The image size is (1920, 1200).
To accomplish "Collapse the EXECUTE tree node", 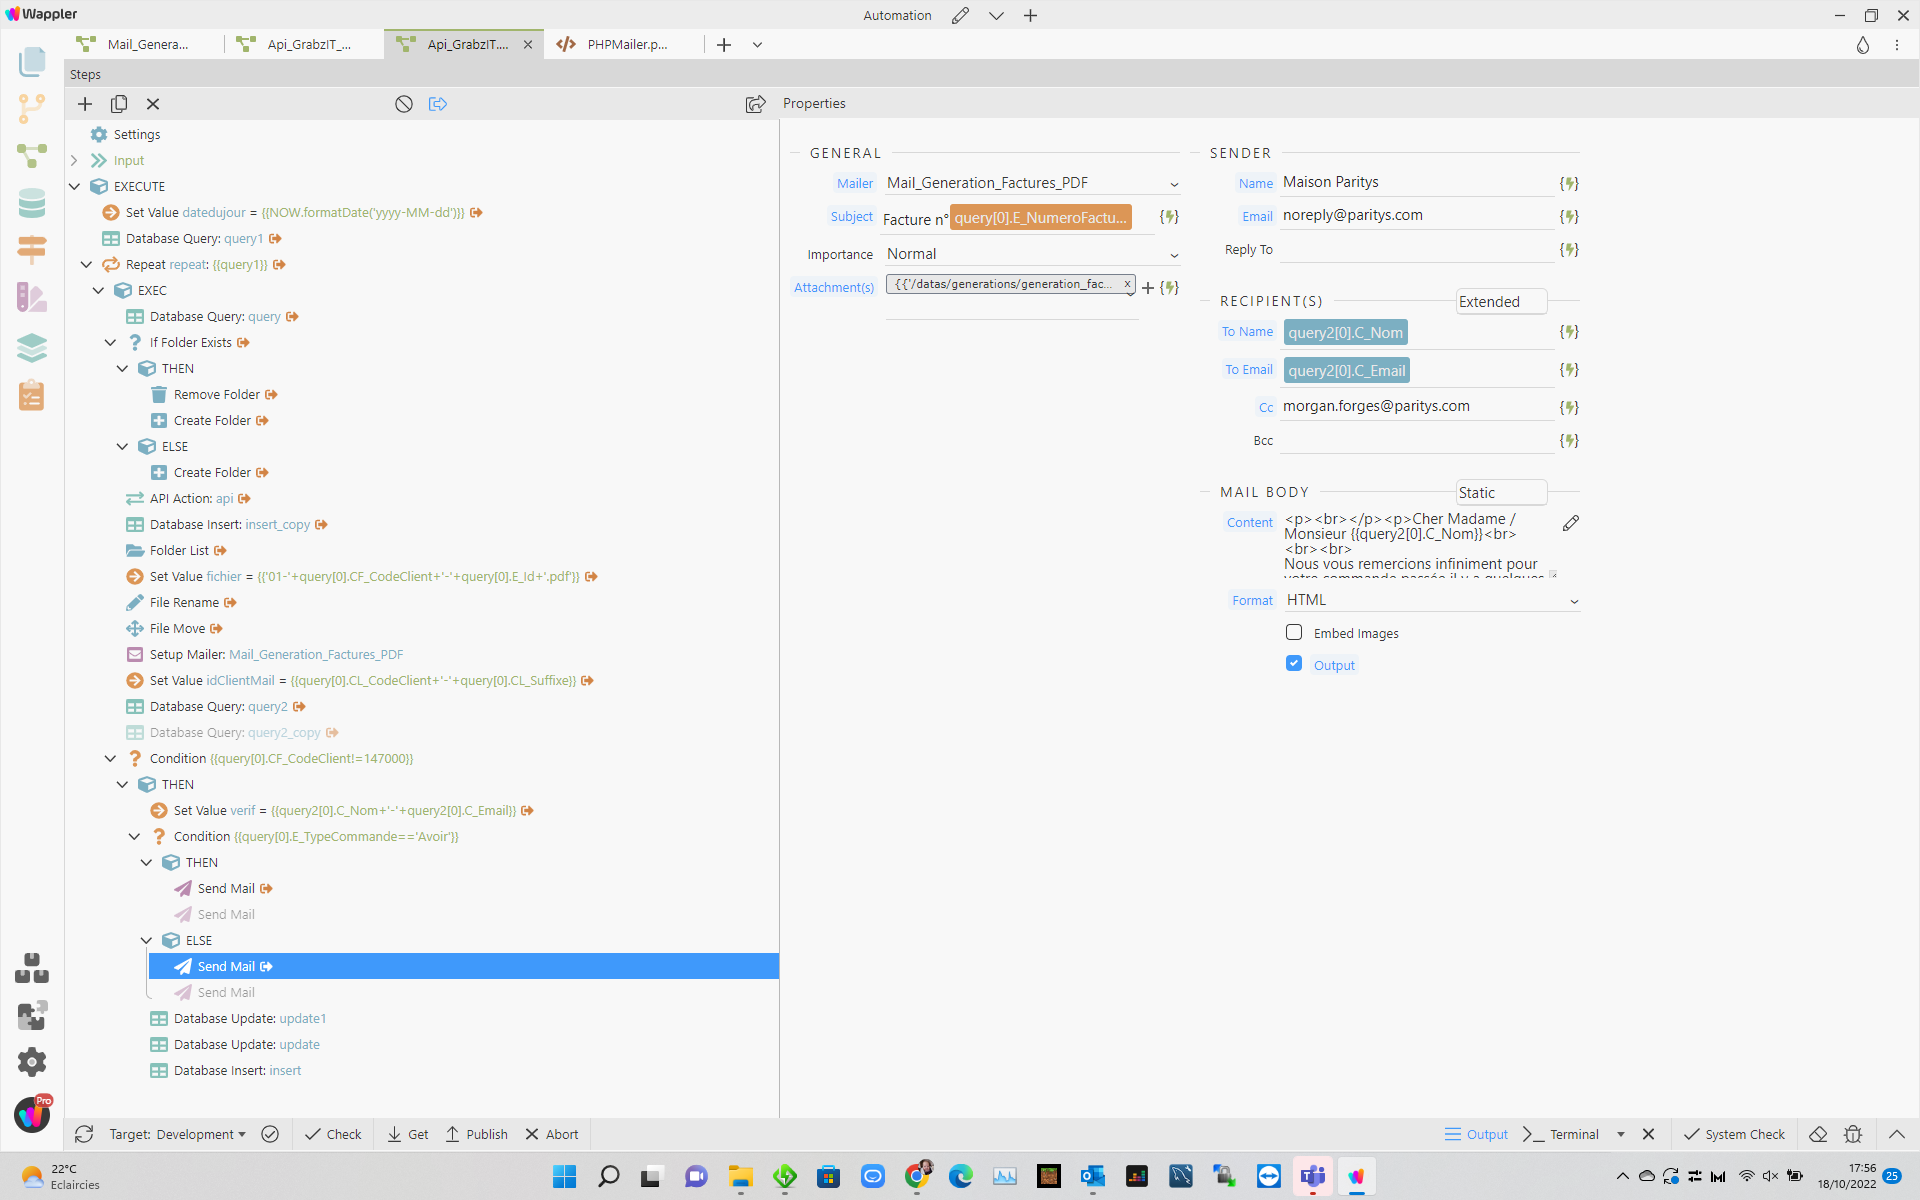I will click(x=75, y=186).
